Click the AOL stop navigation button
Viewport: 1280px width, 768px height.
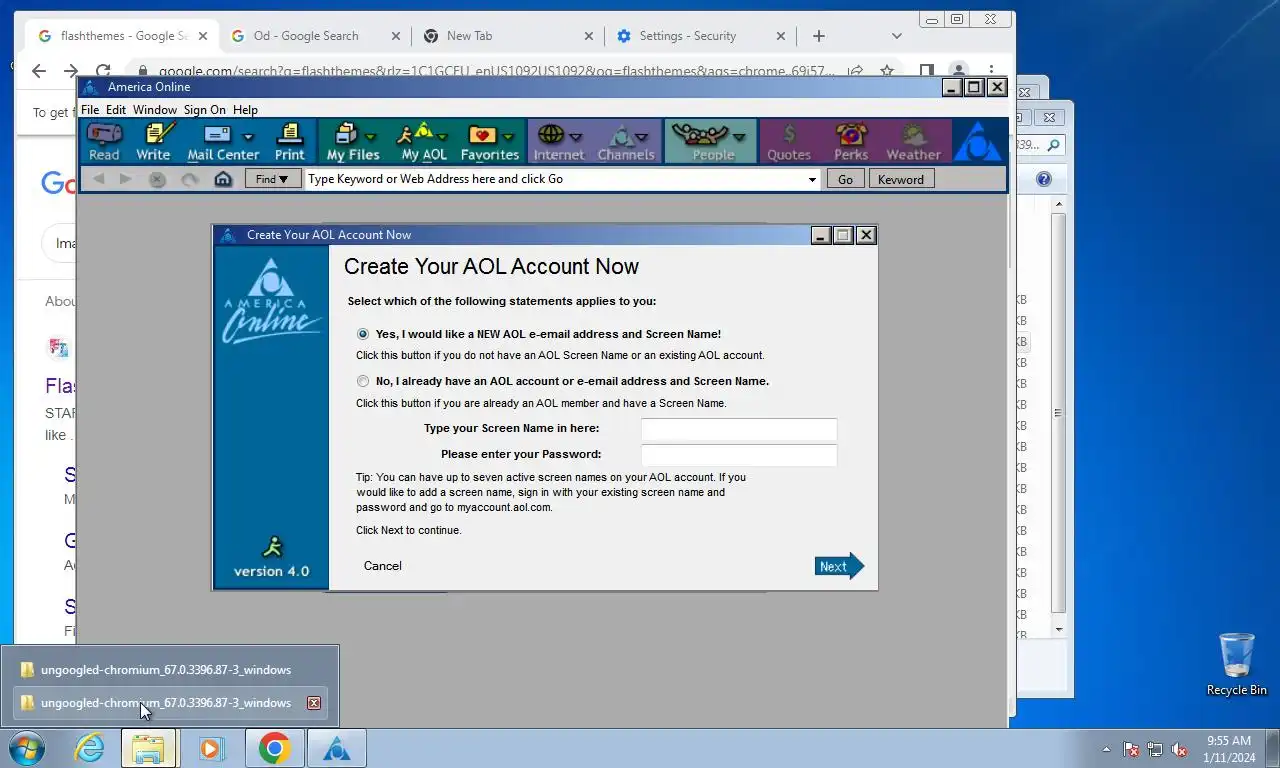pyautogui.click(x=157, y=179)
